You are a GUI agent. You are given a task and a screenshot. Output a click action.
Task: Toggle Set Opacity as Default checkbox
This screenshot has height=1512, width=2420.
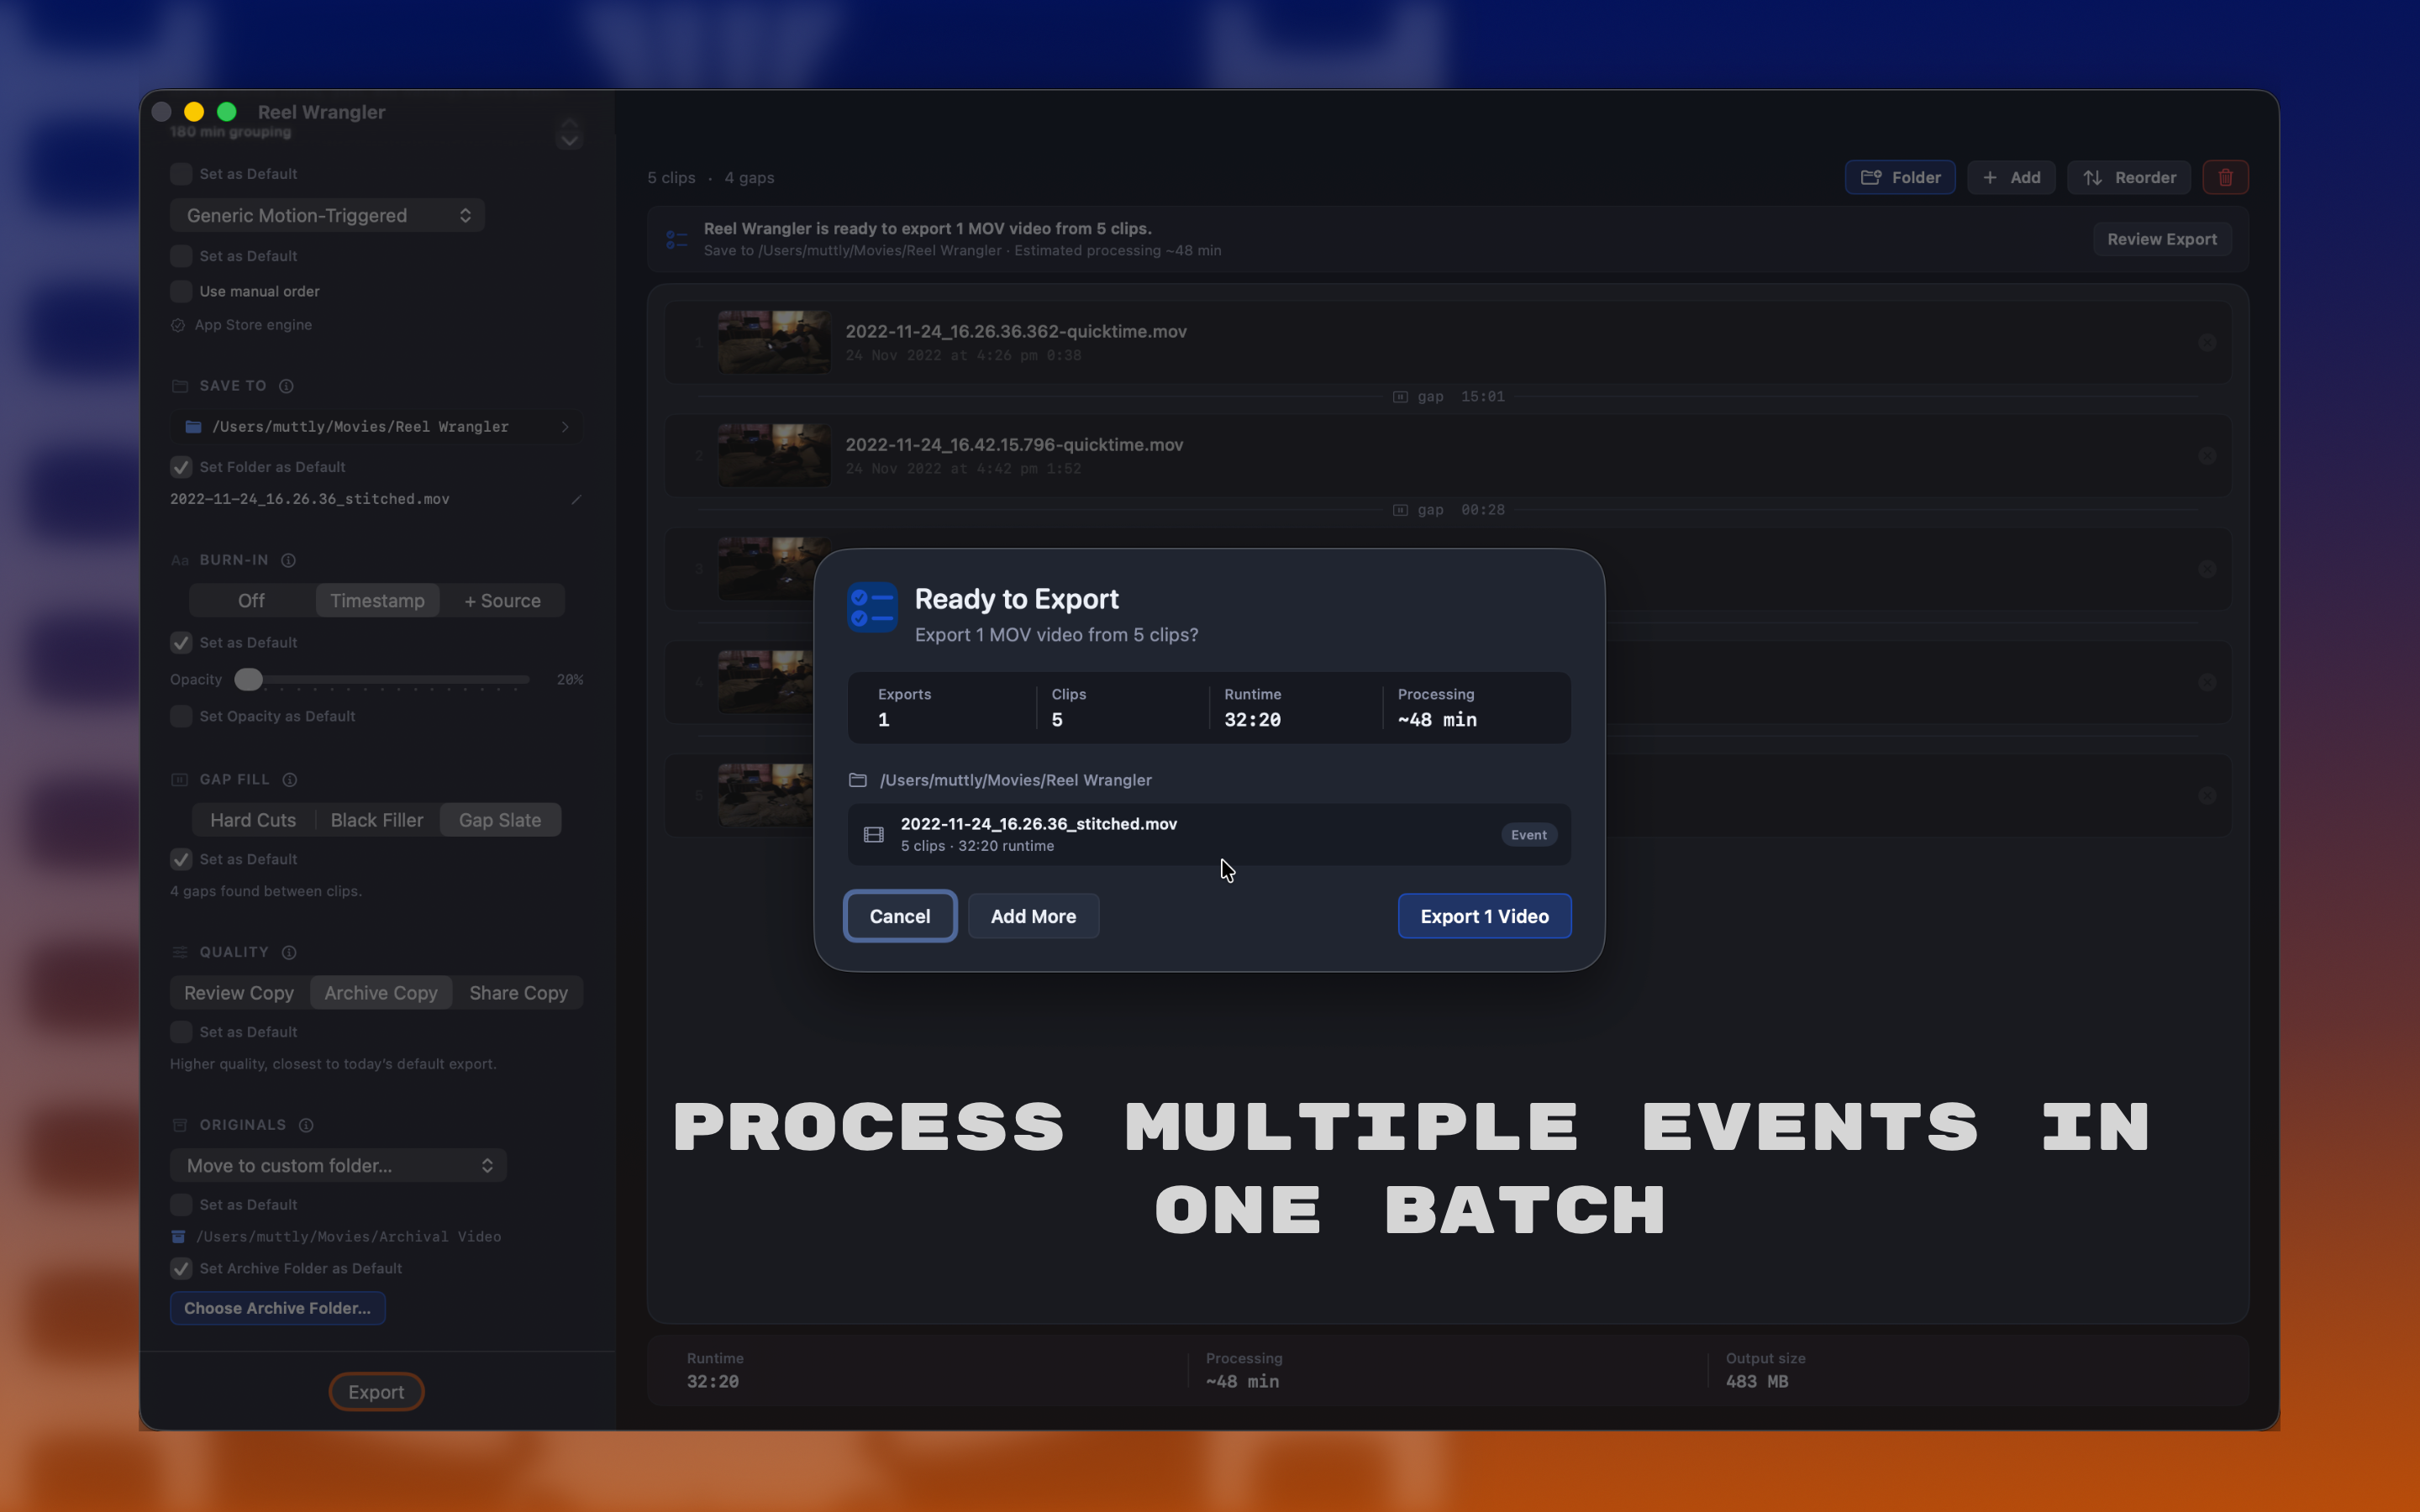[181, 716]
